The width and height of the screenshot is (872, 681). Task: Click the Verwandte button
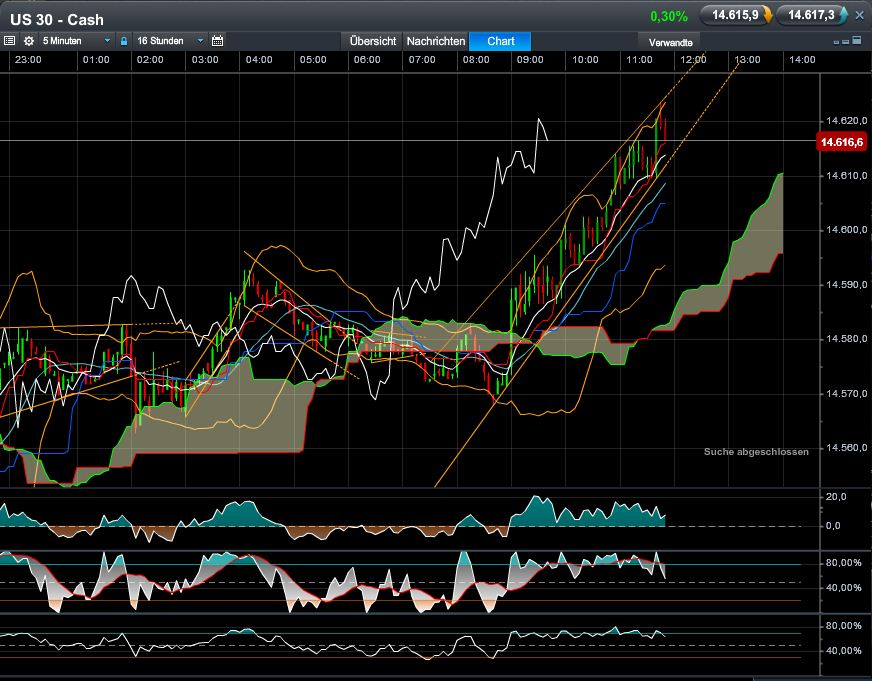671,43
